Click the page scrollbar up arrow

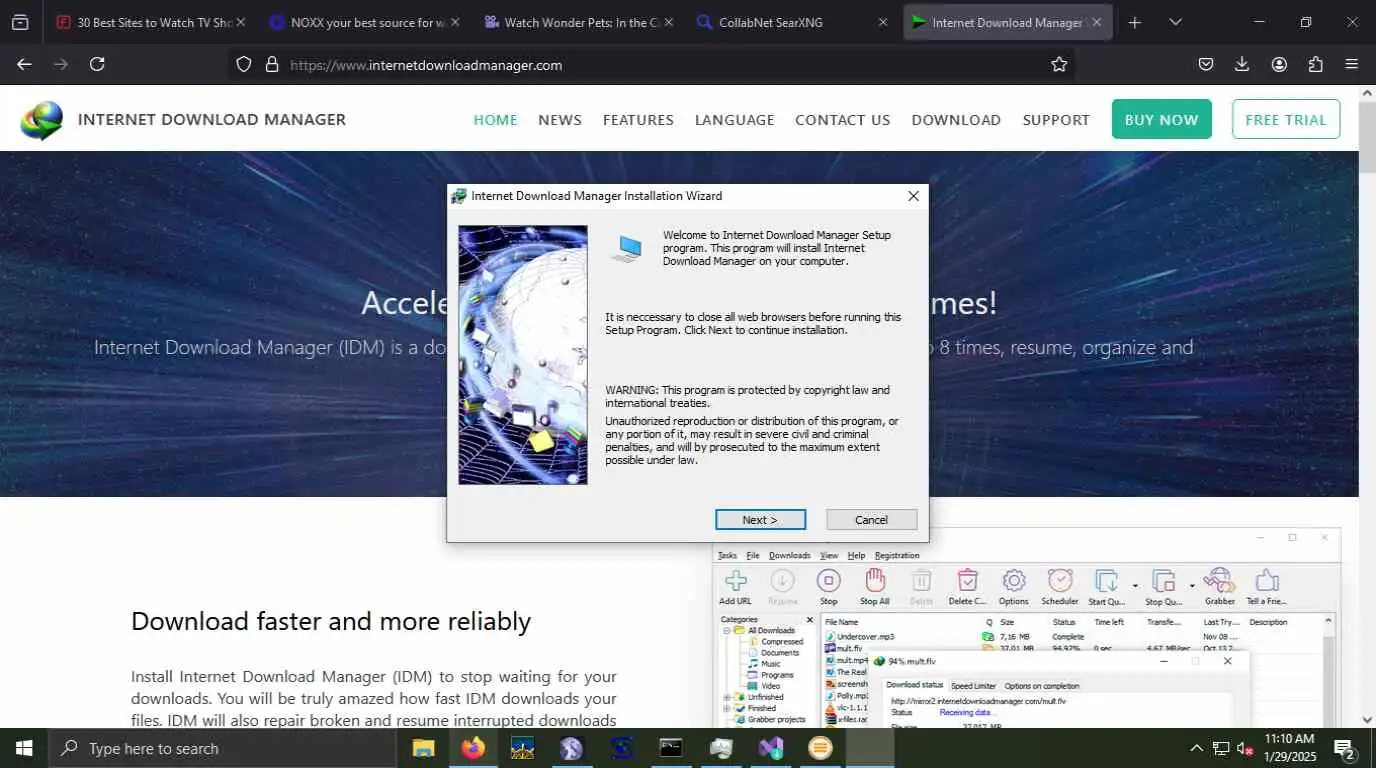click(1367, 93)
